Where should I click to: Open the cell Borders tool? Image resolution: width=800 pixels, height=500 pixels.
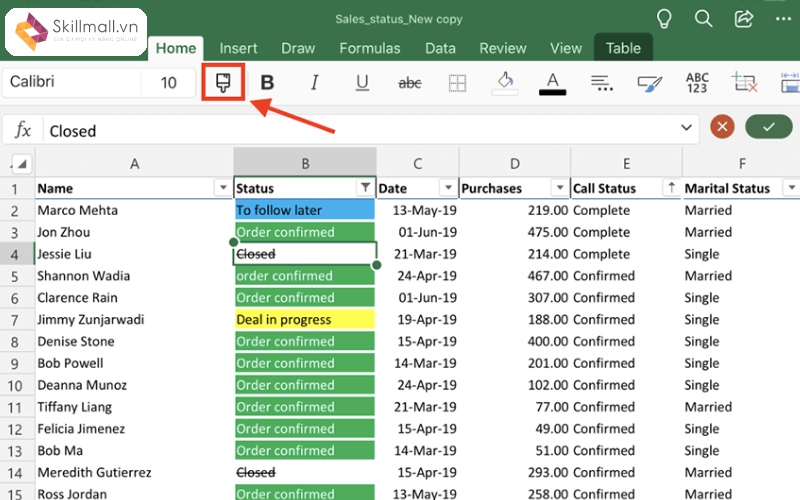tap(457, 83)
